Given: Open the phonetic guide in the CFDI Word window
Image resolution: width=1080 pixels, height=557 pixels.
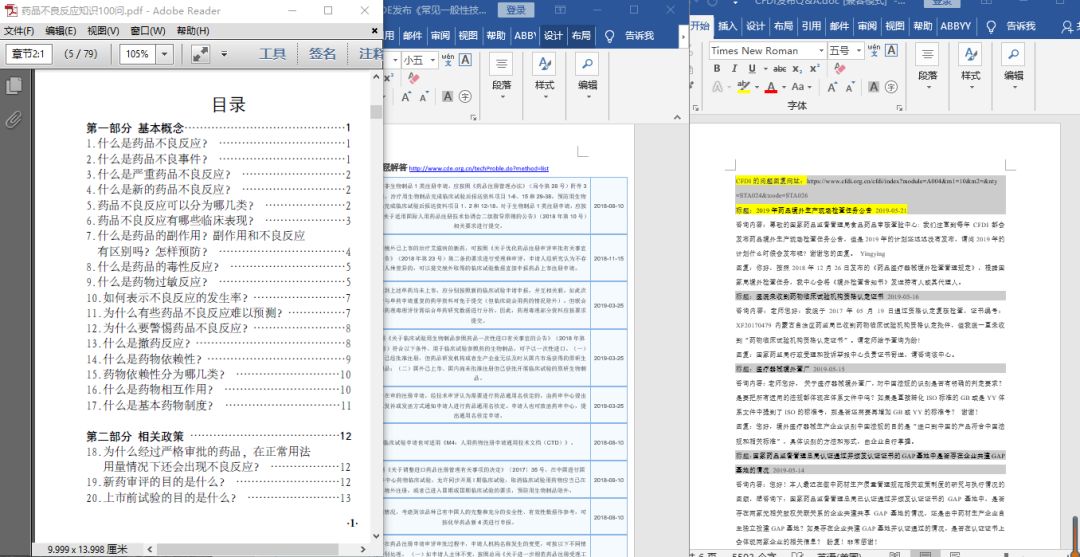Looking at the screenshot, I should click(873, 50).
